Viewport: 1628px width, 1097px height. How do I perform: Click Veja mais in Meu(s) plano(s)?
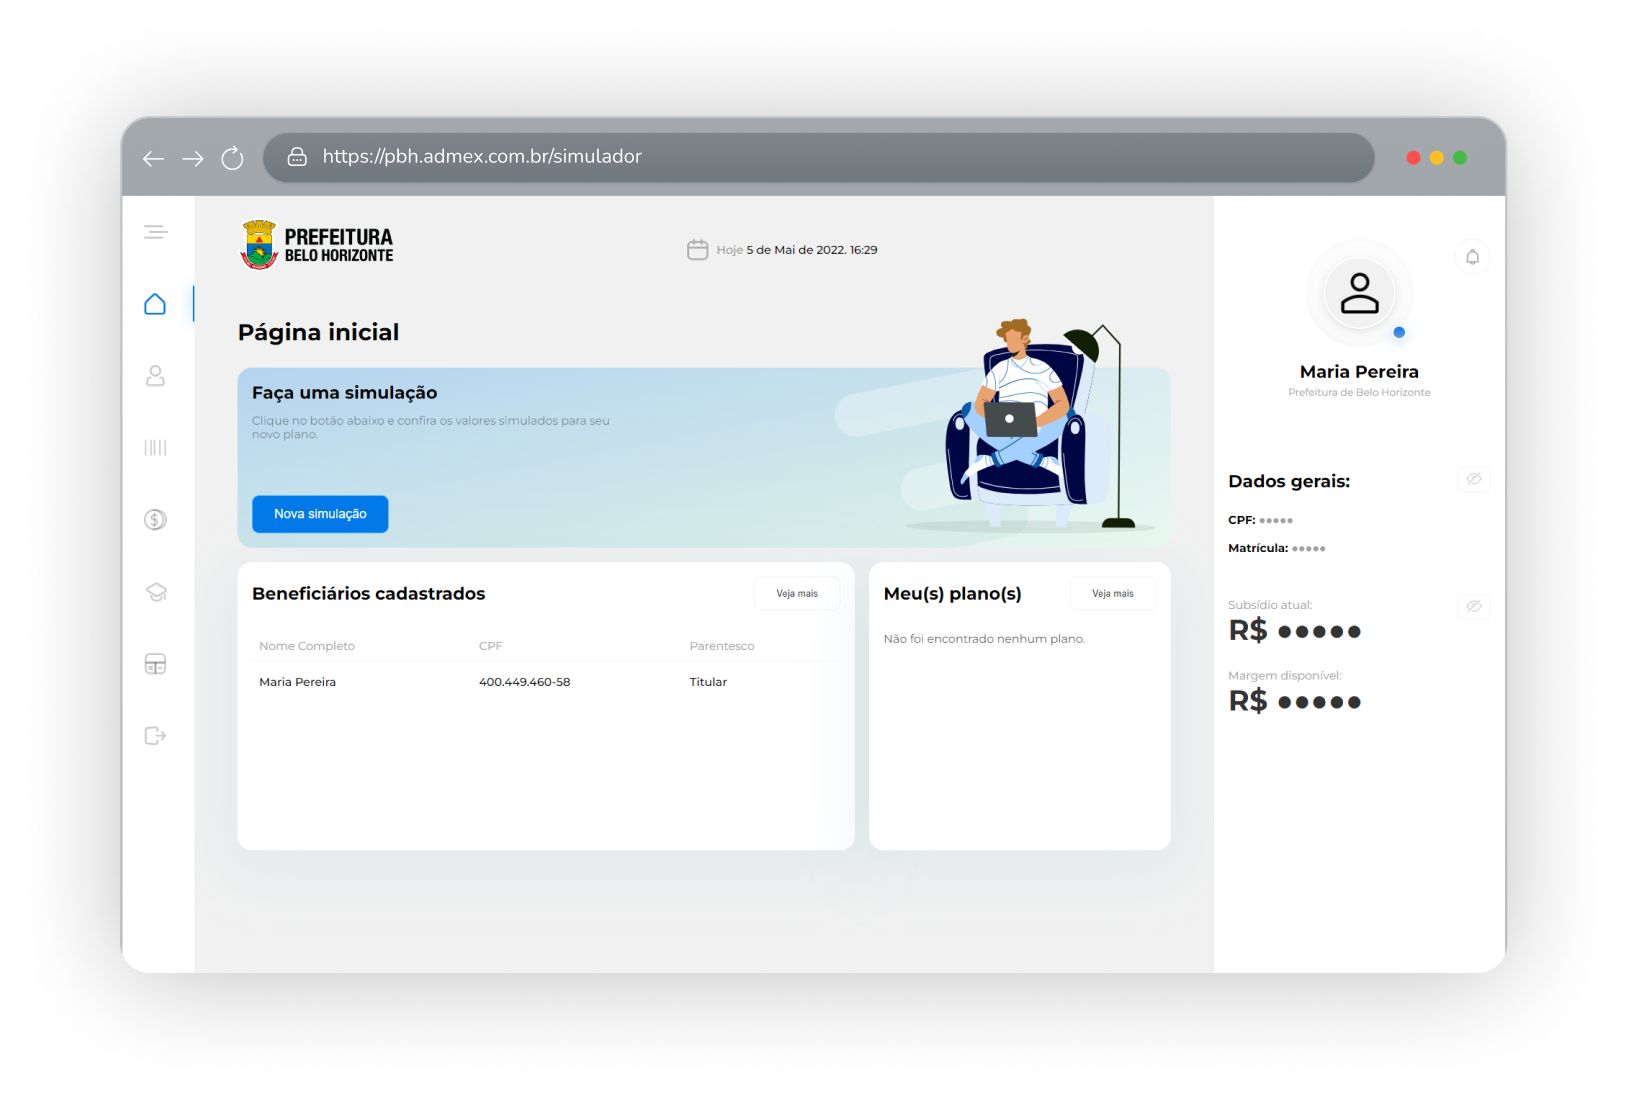coord(1112,594)
